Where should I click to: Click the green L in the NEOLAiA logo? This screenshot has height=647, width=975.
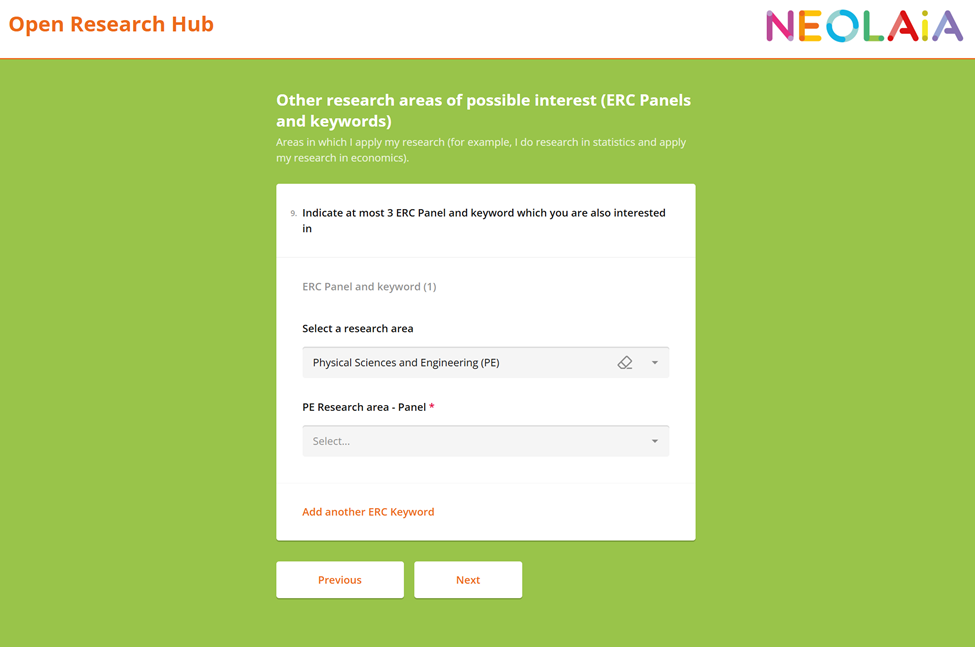coord(873,27)
